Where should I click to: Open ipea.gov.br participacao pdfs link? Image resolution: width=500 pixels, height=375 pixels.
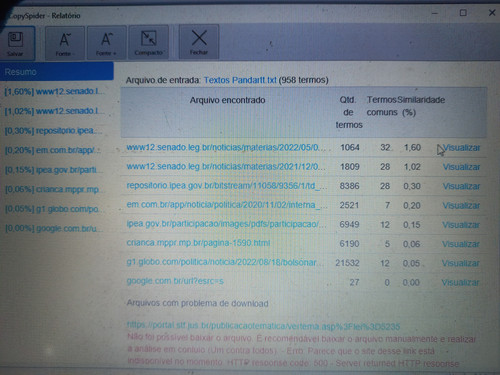coord(226,224)
